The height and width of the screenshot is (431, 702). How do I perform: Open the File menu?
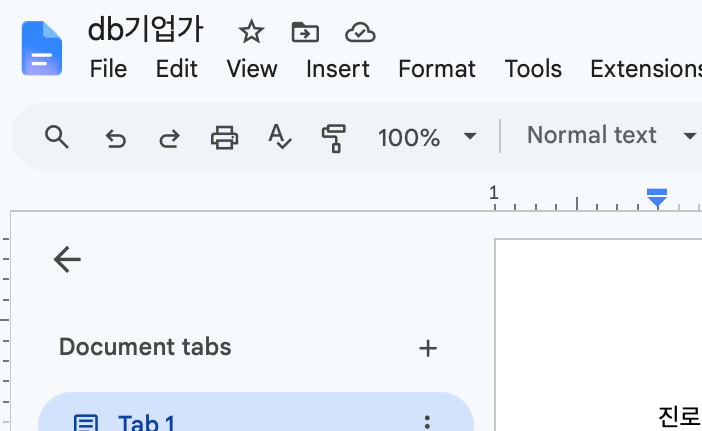(x=108, y=69)
